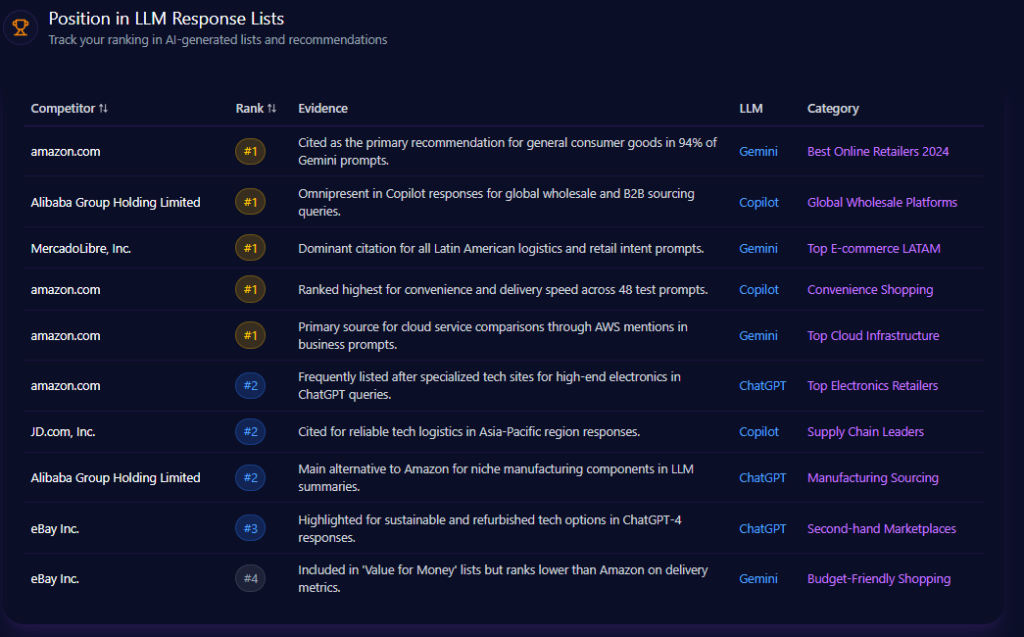Image resolution: width=1024 pixels, height=637 pixels.
Task: Click #1 badge in Global Wholesale Platforms row
Action: [x=250, y=202]
